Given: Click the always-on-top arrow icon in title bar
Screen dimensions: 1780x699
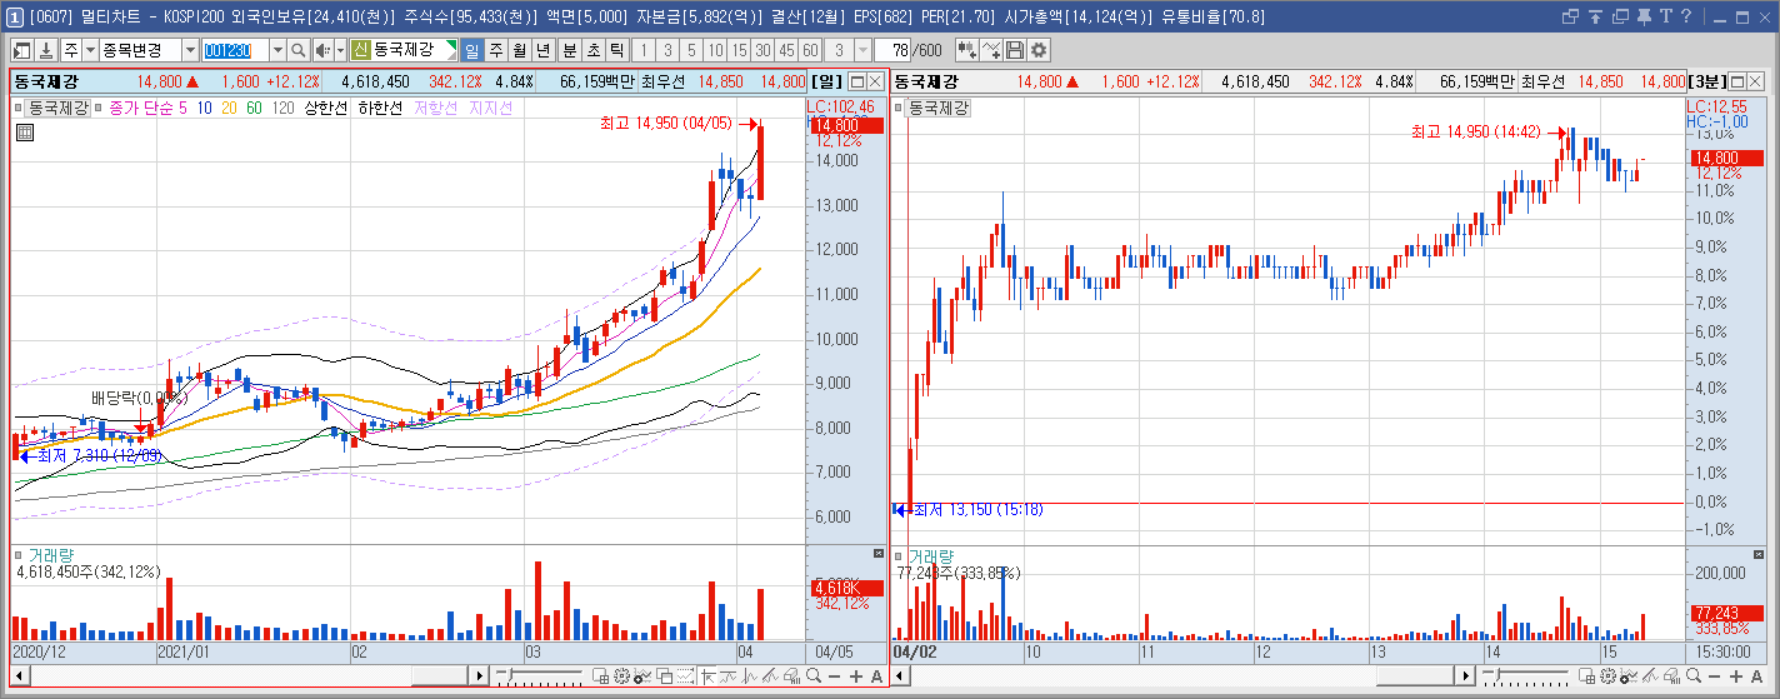Looking at the screenshot, I should [x=1595, y=16].
